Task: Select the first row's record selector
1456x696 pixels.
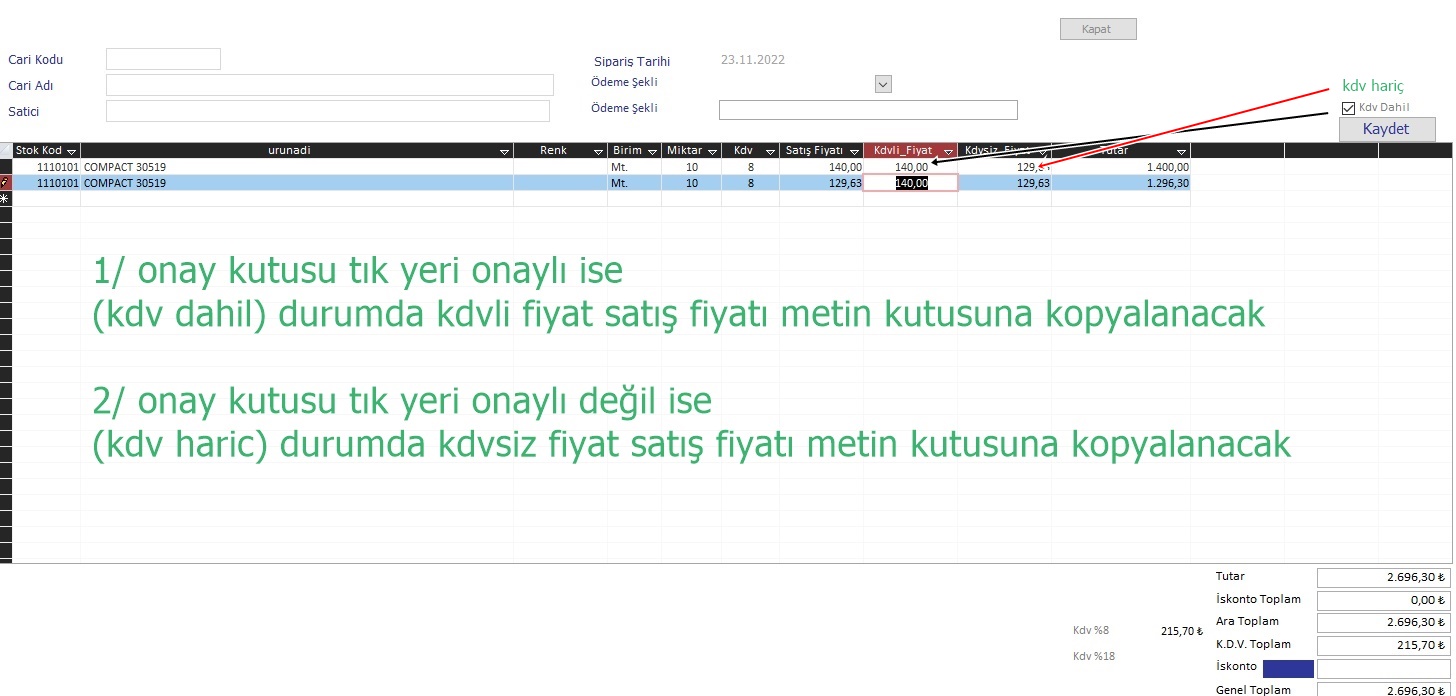Action: pos(6,167)
